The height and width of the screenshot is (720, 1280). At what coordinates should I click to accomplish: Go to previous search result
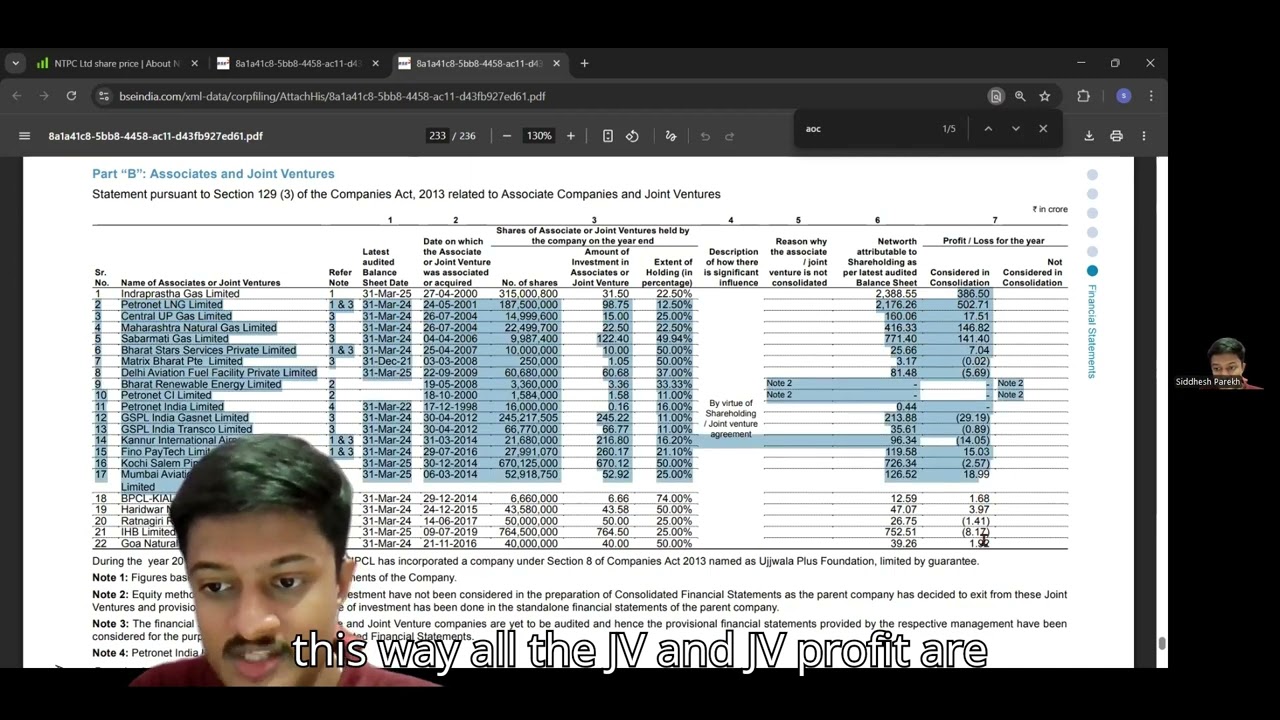click(x=988, y=129)
